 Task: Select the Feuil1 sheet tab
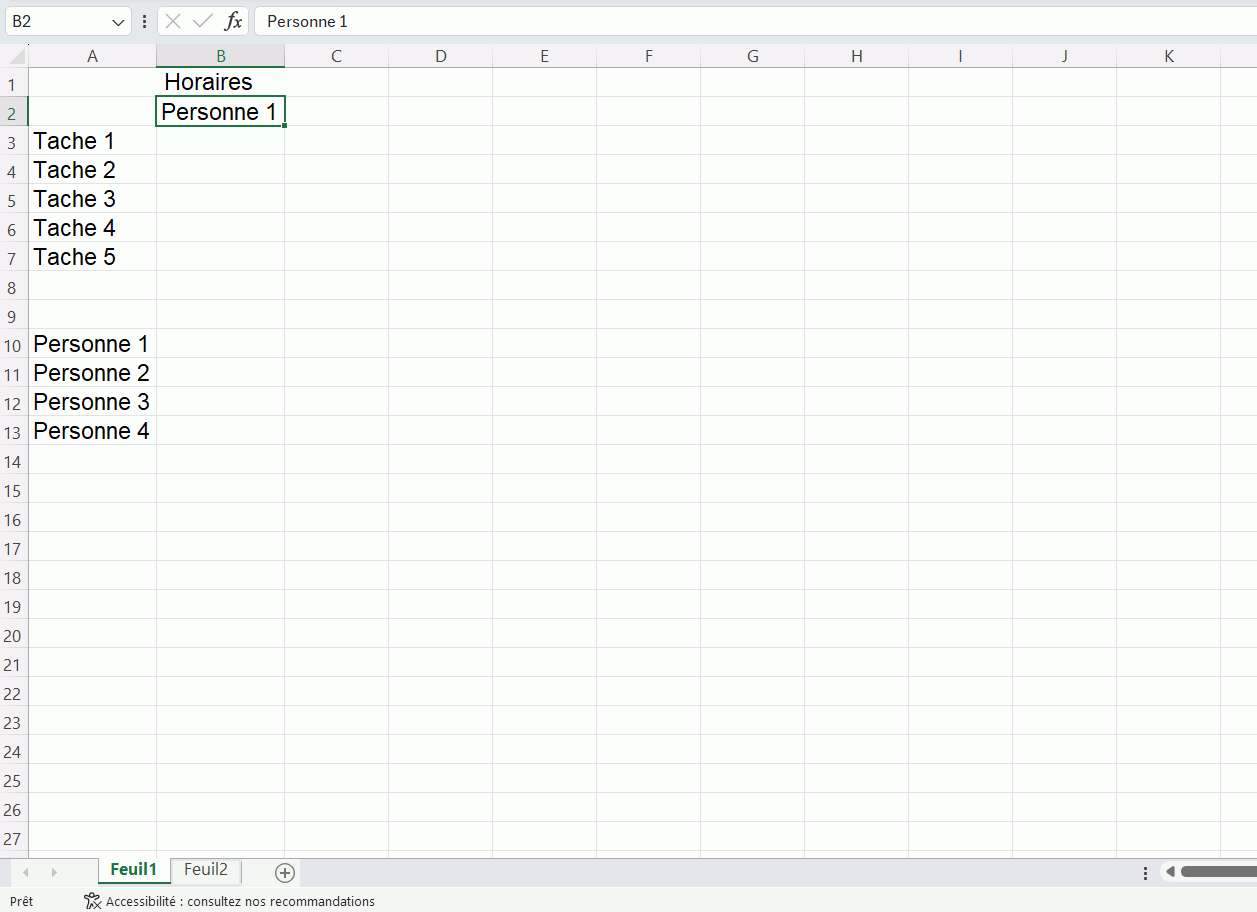134,870
